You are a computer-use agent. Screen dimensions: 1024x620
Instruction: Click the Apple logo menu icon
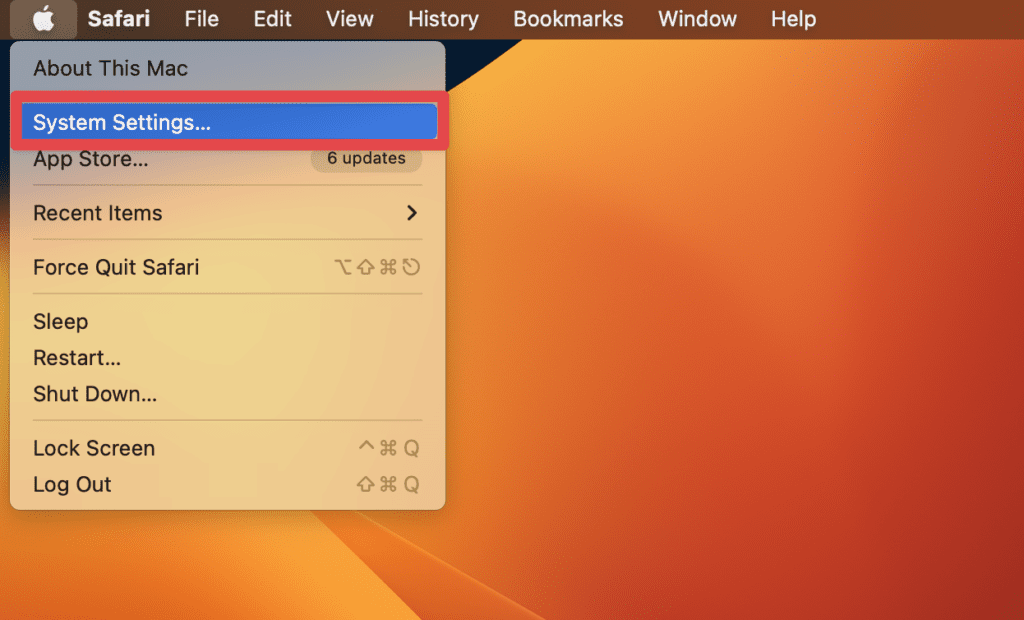click(x=43, y=19)
